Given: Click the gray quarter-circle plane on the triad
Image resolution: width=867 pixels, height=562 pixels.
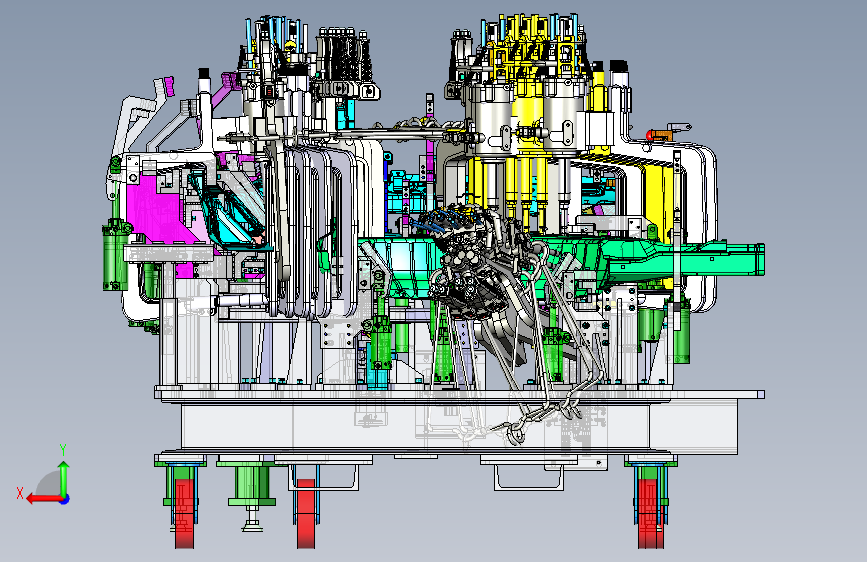Looking at the screenshot, I should [x=50, y=484].
